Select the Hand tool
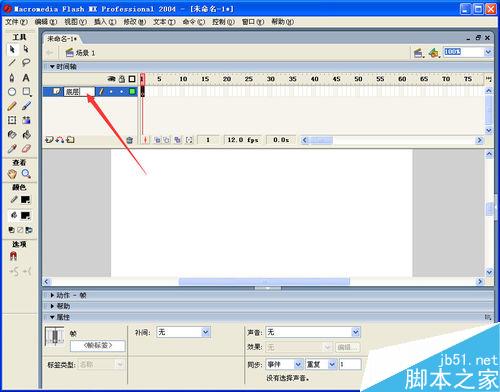 pos(12,174)
